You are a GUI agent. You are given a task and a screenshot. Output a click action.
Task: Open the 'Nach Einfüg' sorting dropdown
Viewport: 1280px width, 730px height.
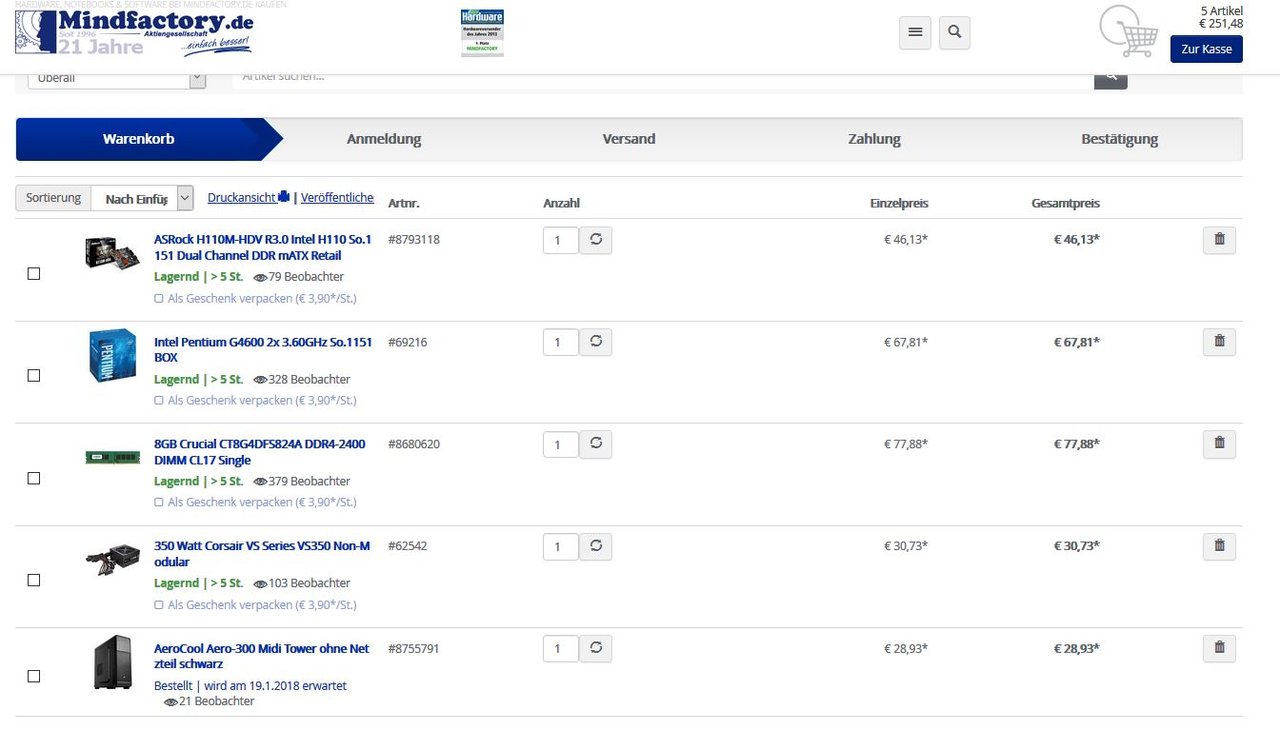coord(142,198)
